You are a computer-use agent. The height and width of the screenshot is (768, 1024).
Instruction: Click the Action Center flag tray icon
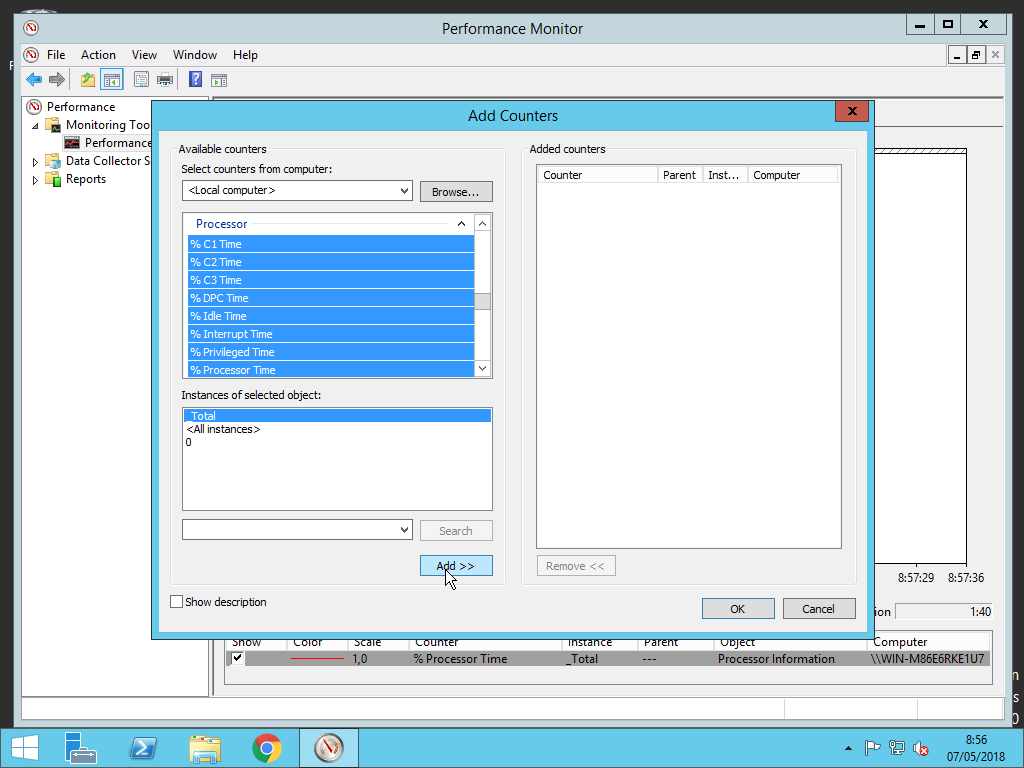[872, 748]
